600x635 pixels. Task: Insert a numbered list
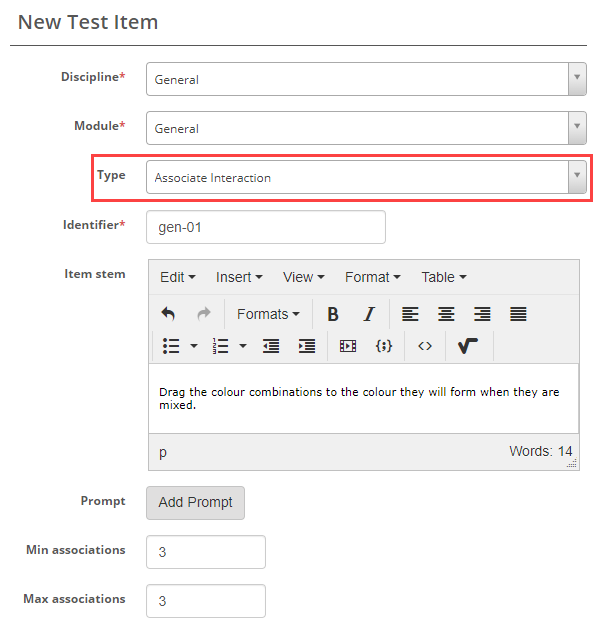coord(222,346)
